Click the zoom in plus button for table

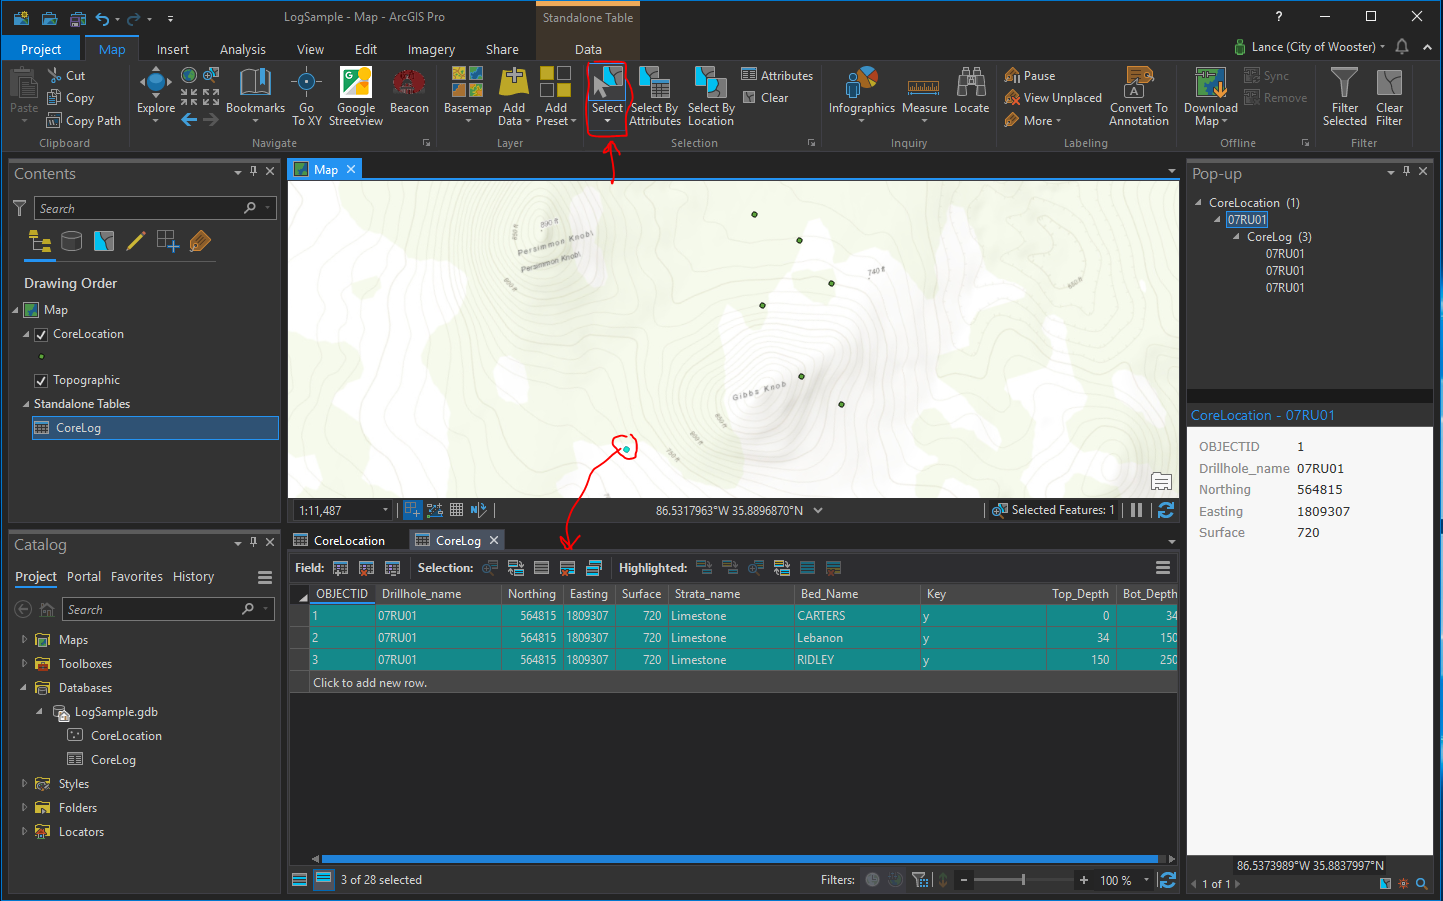(x=1084, y=880)
